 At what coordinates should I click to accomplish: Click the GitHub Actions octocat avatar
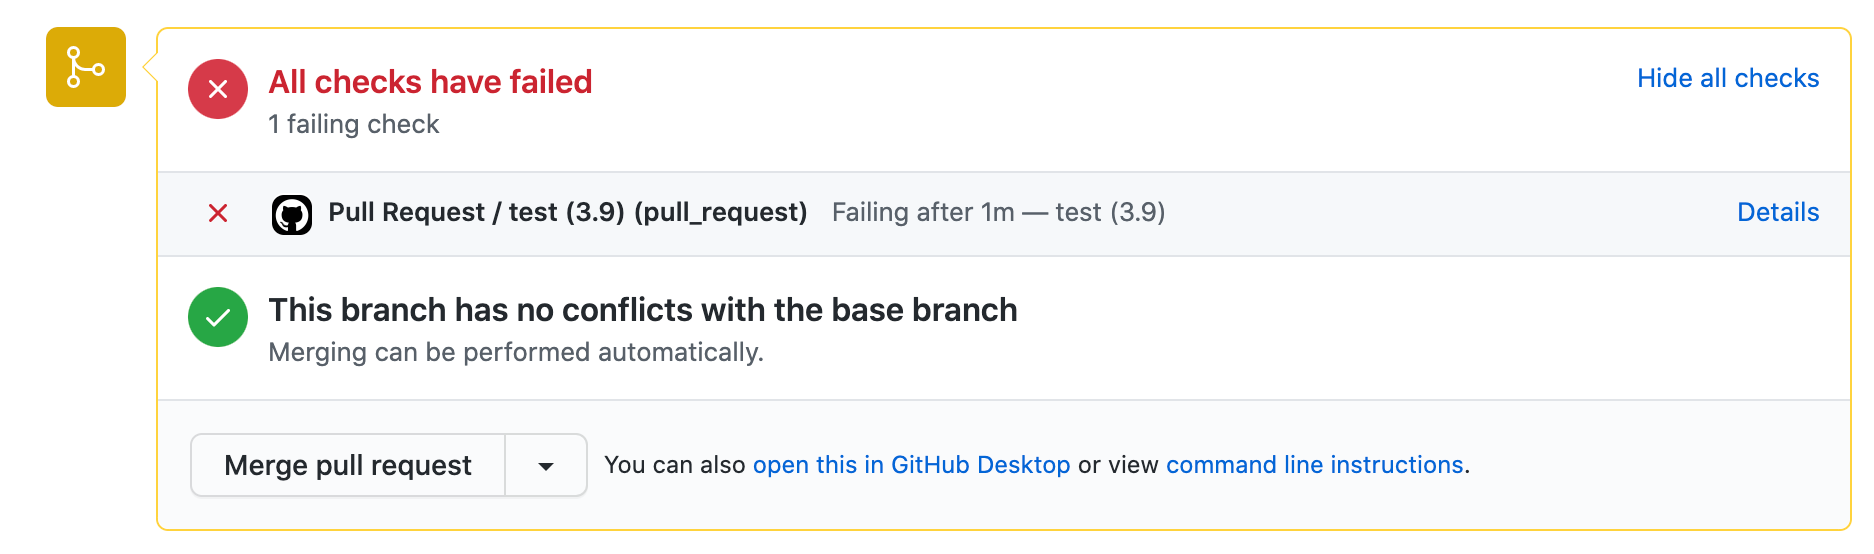point(292,215)
